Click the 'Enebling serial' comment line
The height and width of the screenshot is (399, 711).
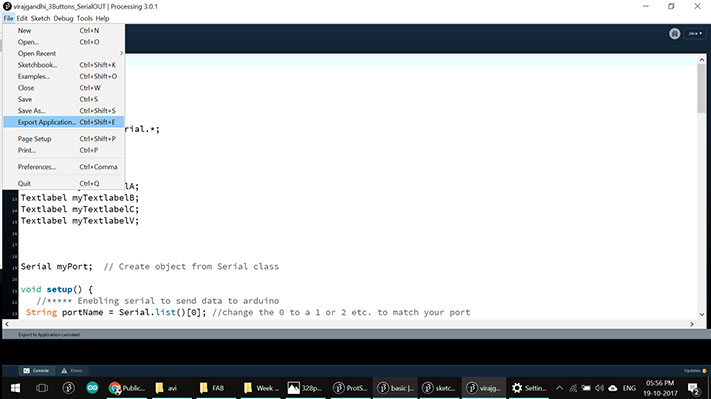pos(158,301)
